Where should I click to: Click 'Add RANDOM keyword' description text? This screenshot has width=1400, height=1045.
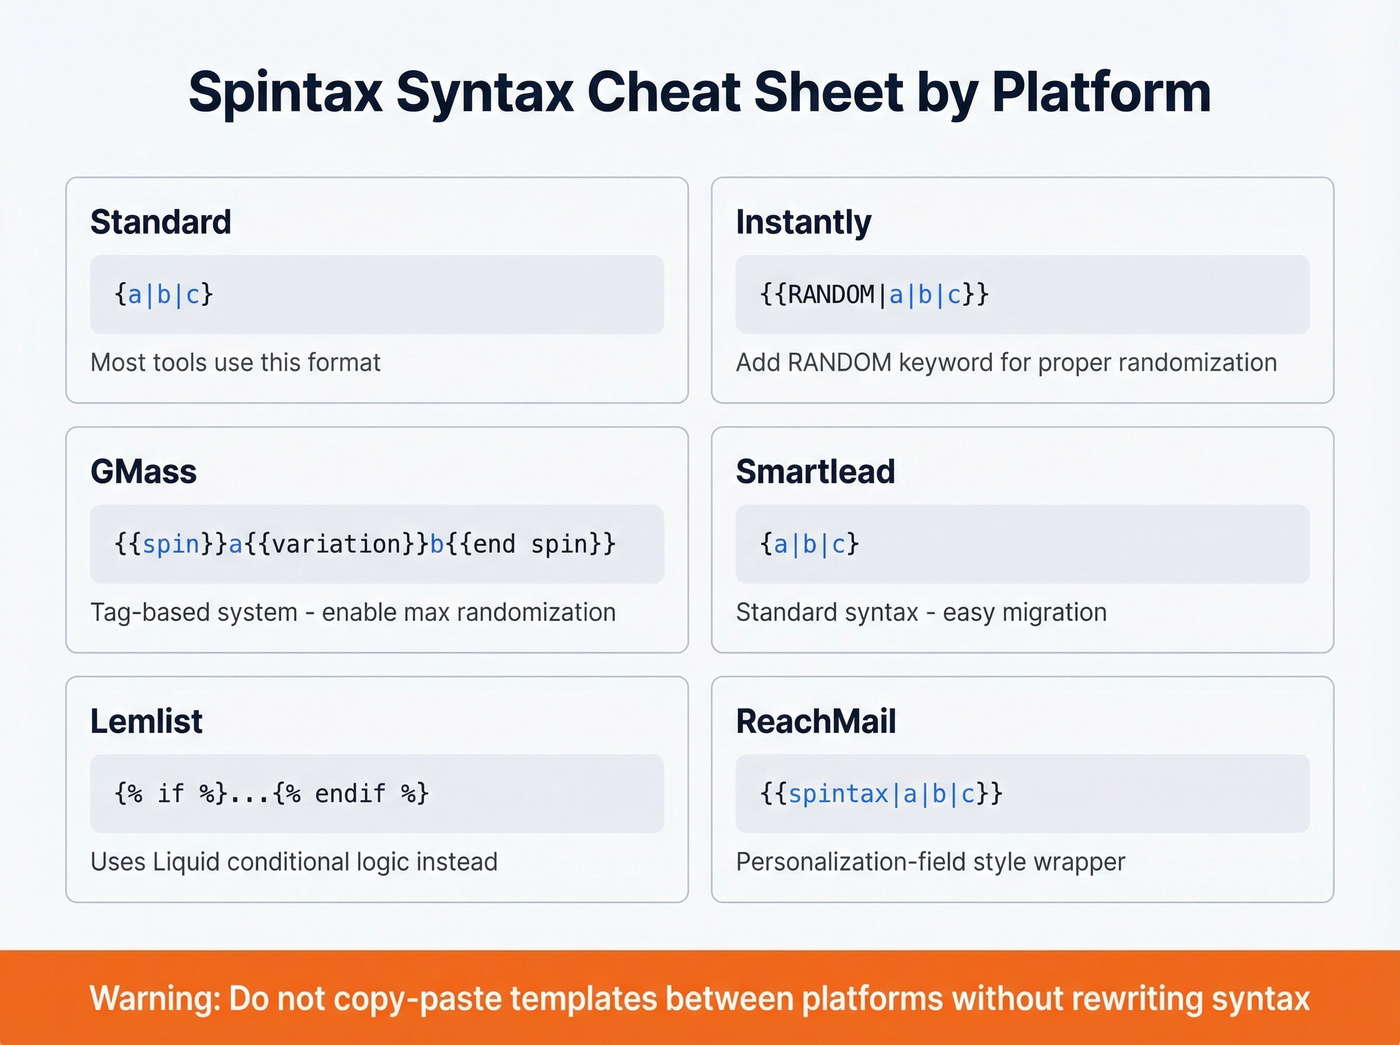click(x=1006, y=363)
